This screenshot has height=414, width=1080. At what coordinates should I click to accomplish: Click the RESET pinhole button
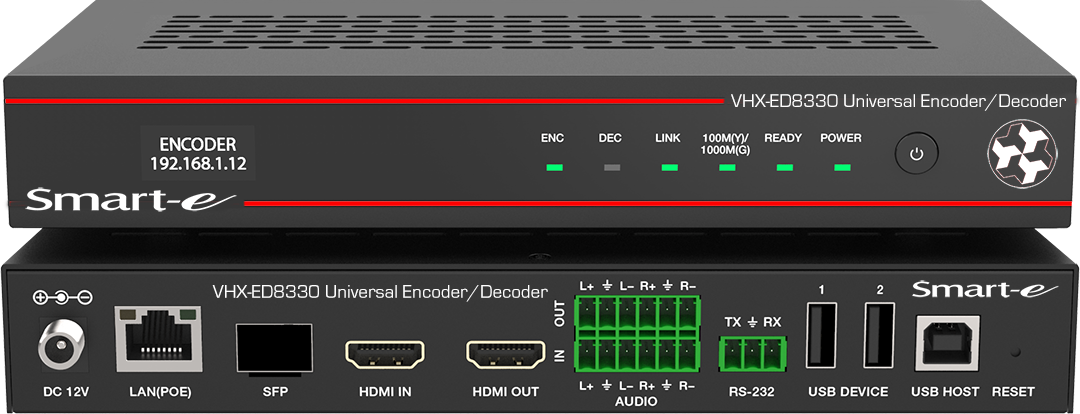click(1015, 352)
